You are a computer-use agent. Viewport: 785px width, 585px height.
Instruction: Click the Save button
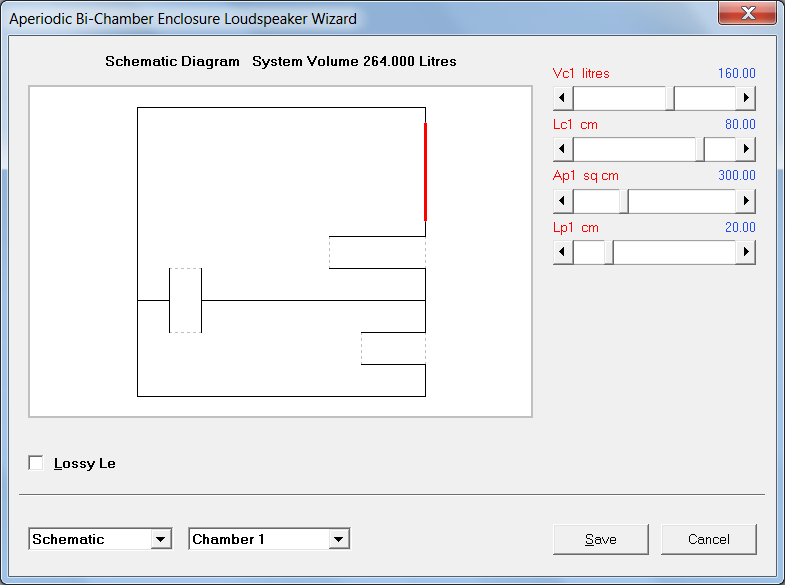click(601, 539)
